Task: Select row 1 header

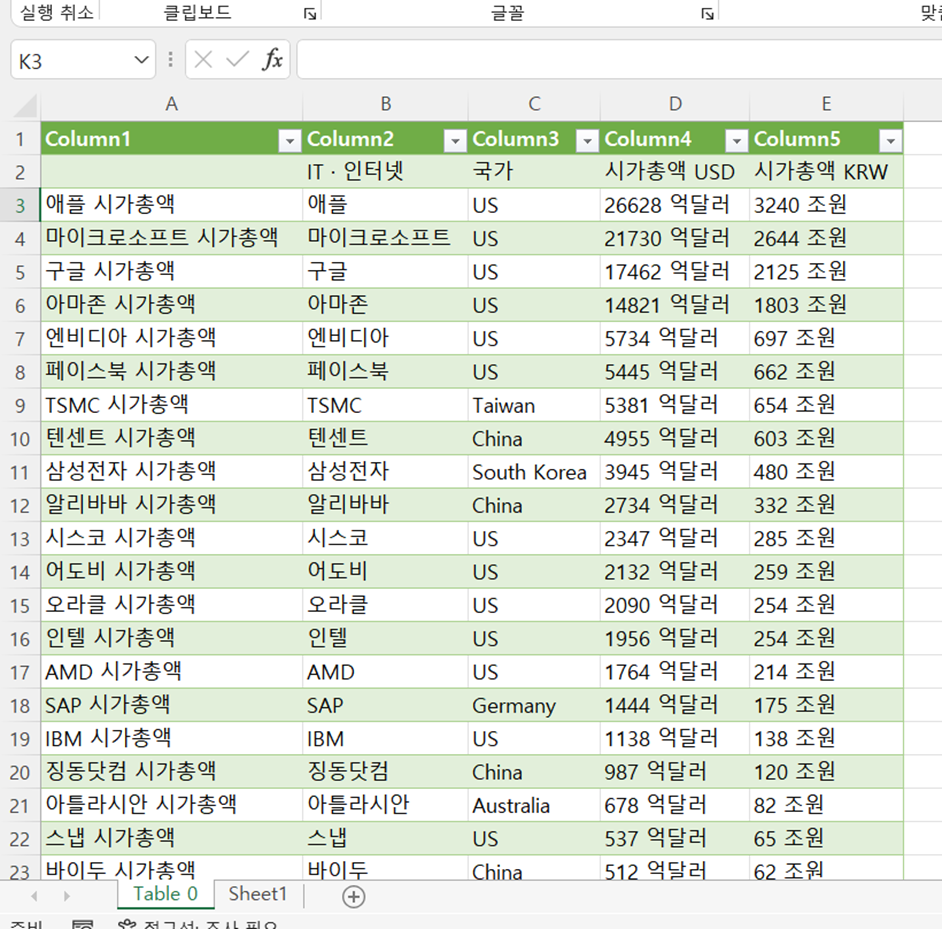Action: pos(20,139)
